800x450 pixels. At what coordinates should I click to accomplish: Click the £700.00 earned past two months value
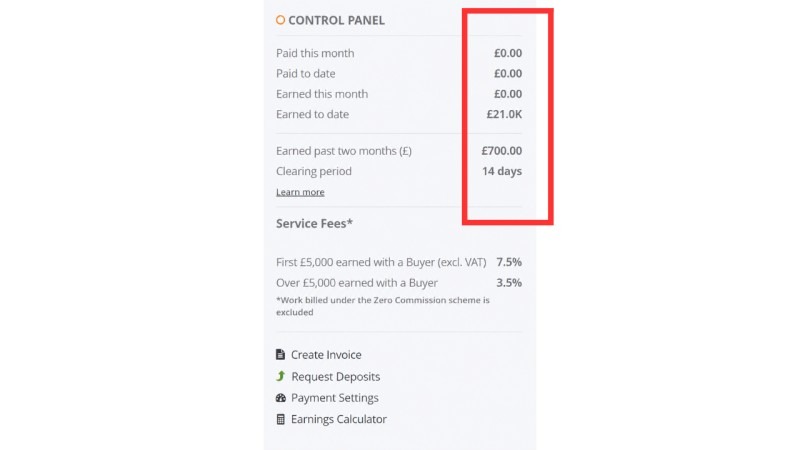(x=502, y=151)
